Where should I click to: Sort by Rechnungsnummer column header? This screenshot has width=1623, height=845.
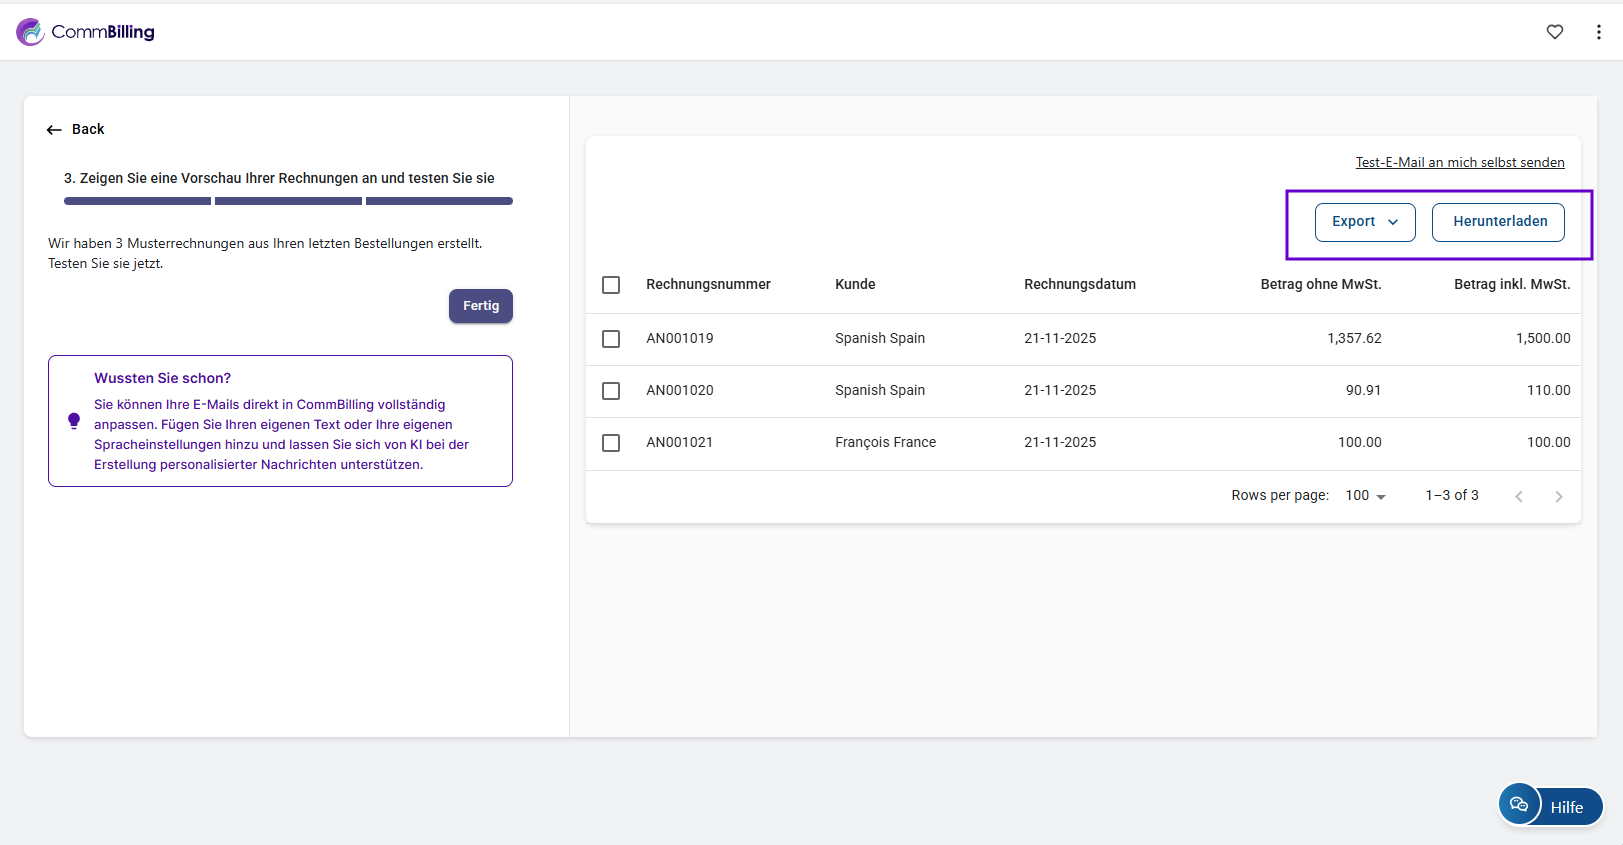click(708, 285)
